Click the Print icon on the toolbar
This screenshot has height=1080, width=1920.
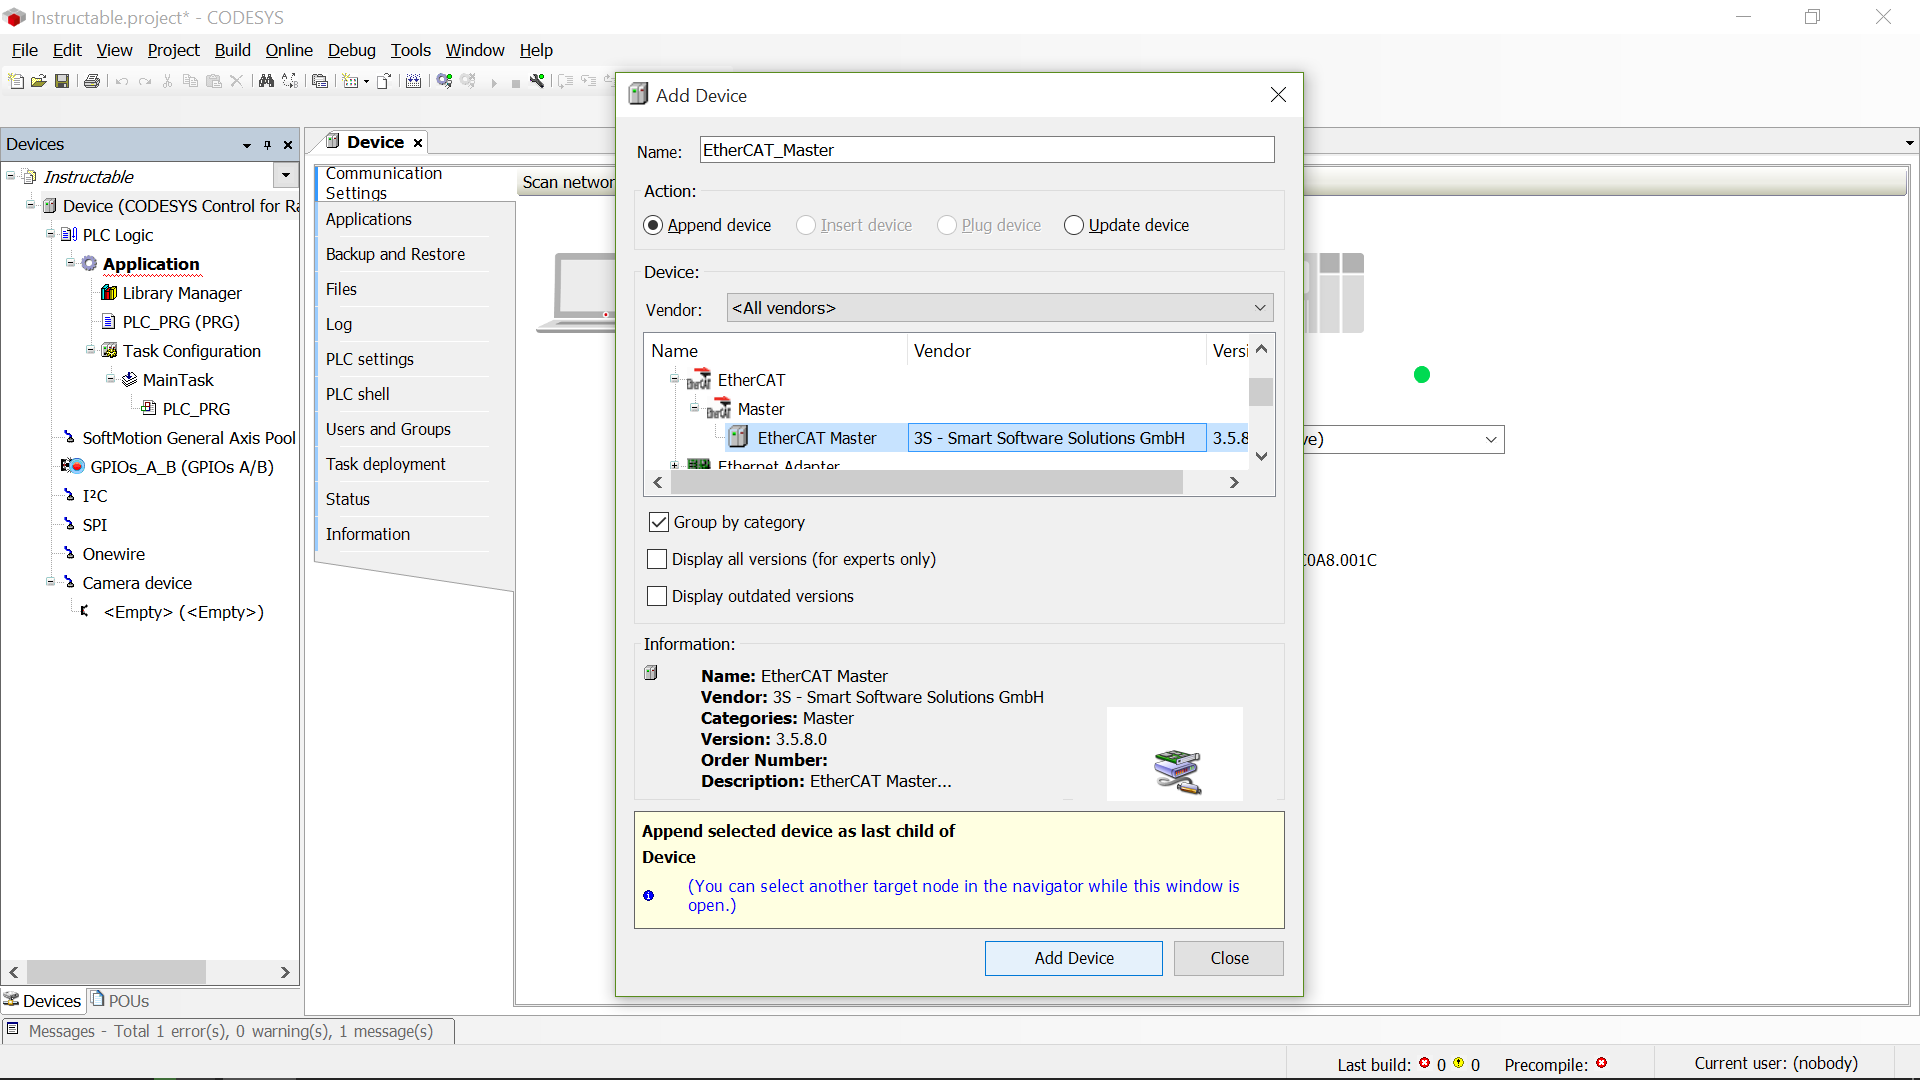point(92,81)
